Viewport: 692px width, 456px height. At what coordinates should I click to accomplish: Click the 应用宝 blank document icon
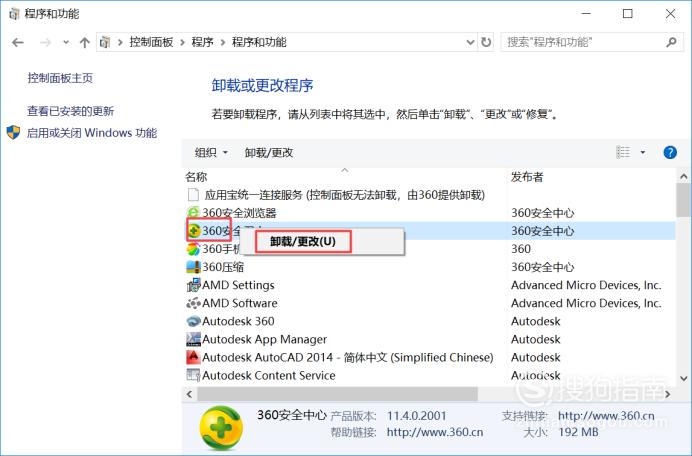193,195
